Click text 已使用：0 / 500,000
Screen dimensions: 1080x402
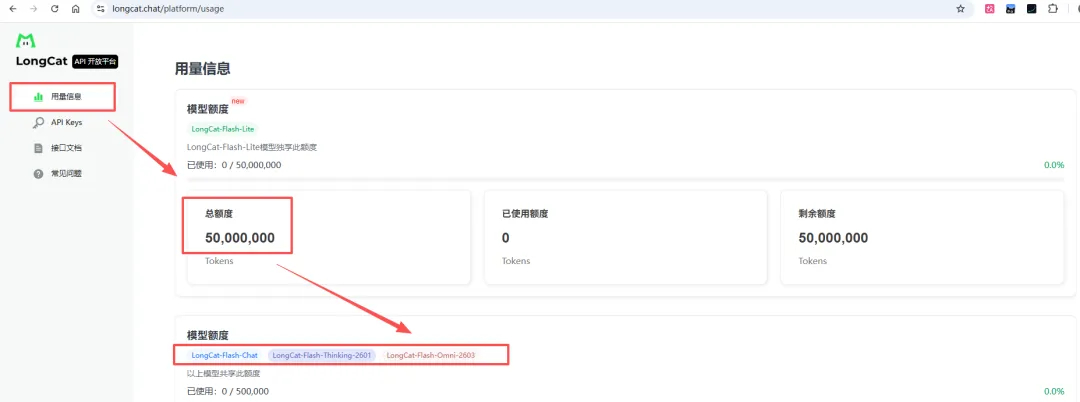[x=228, y=391]
